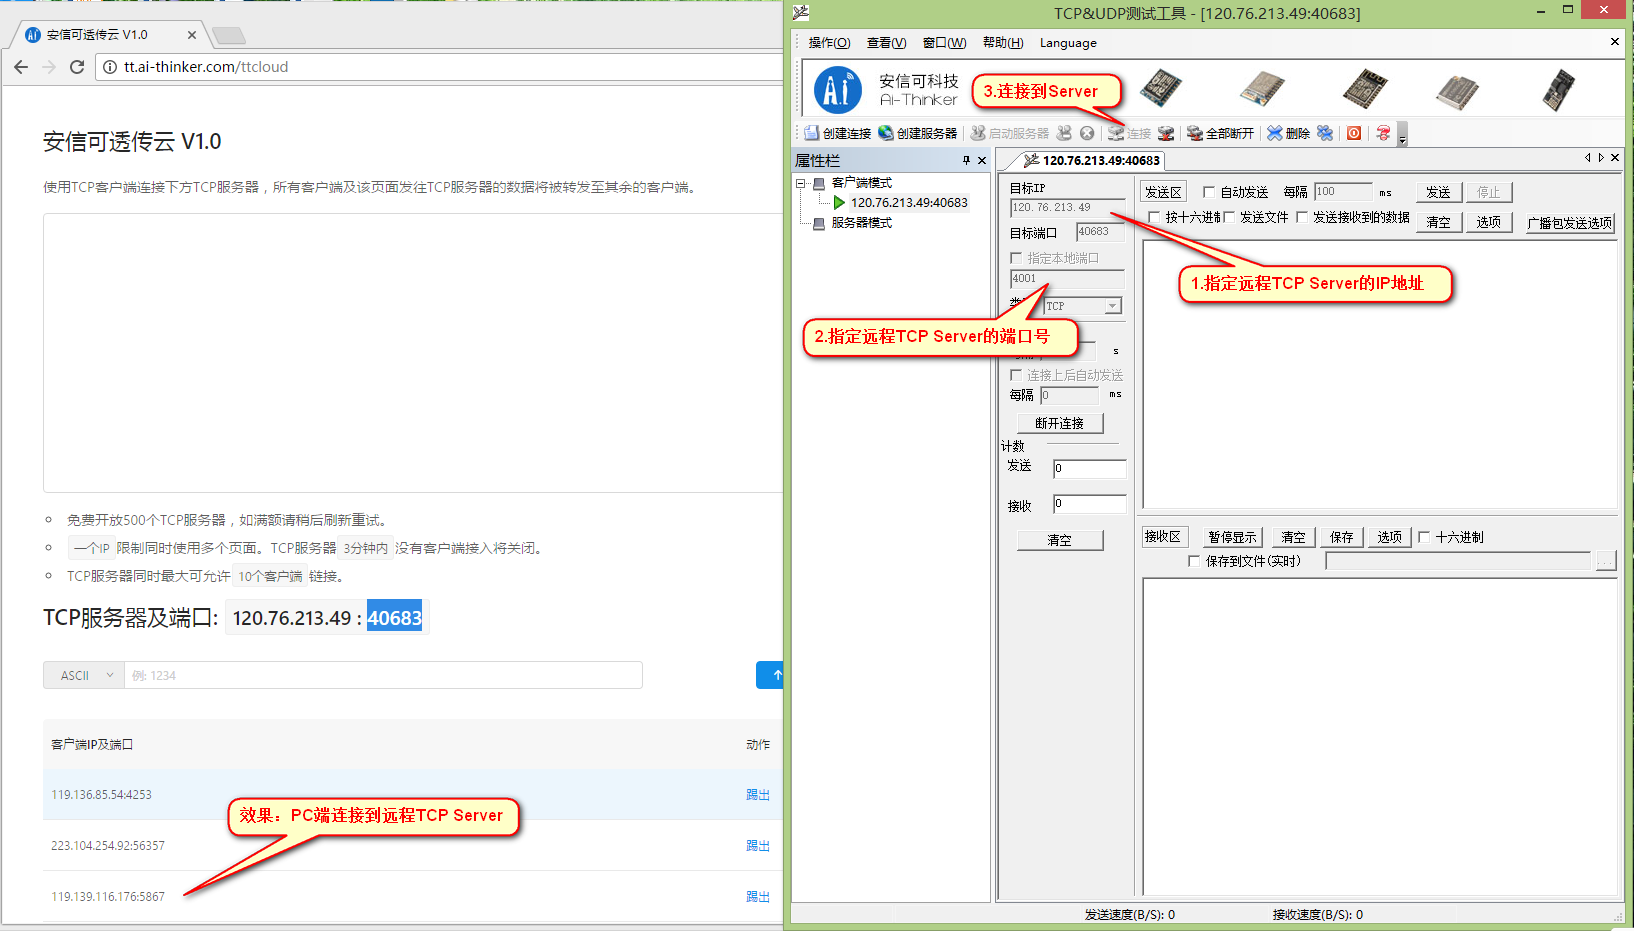Click the 选项 button in send area
The width and height of the screenshot is (1634, 931).
point(1489,222)
